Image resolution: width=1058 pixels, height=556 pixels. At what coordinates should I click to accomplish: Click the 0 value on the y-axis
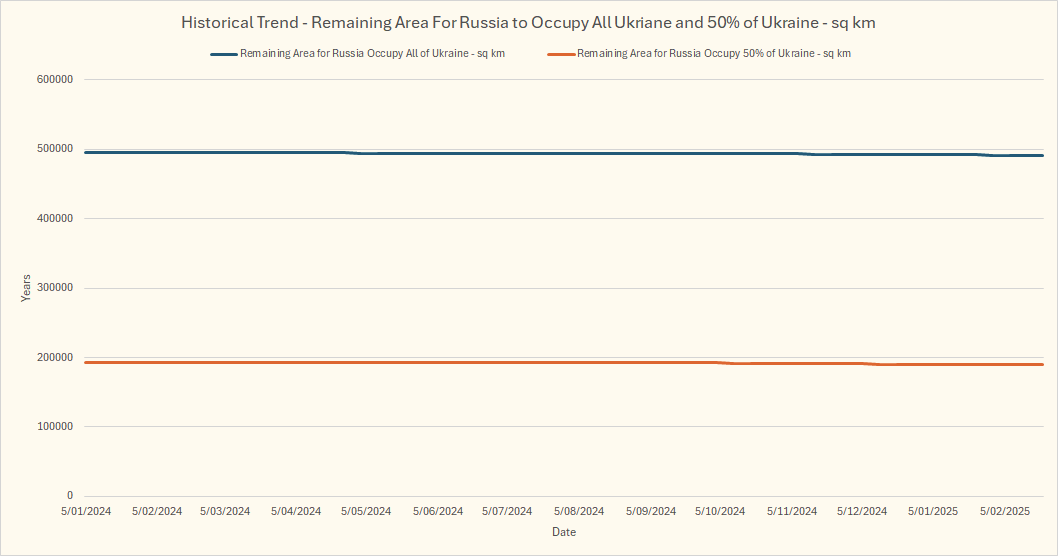click(70, 496)
